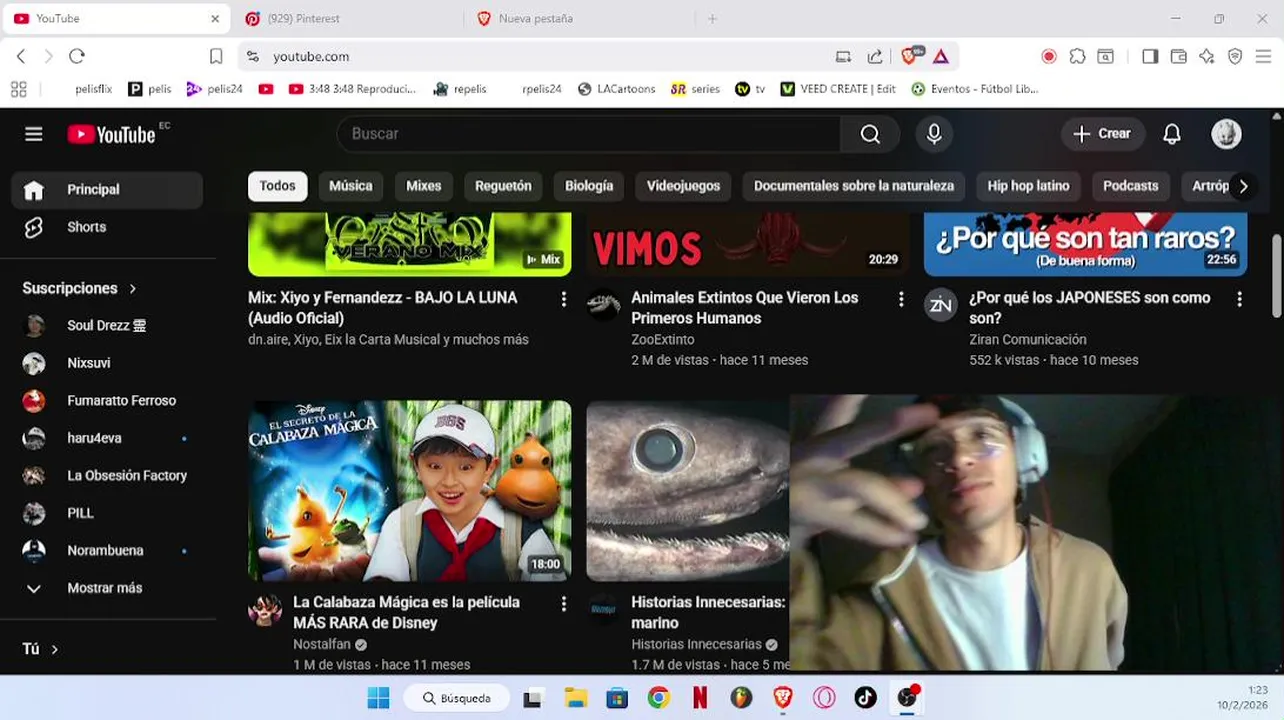
Task: Open the notifications bell
Action: pyautogui.click(x=1172, y=134)
